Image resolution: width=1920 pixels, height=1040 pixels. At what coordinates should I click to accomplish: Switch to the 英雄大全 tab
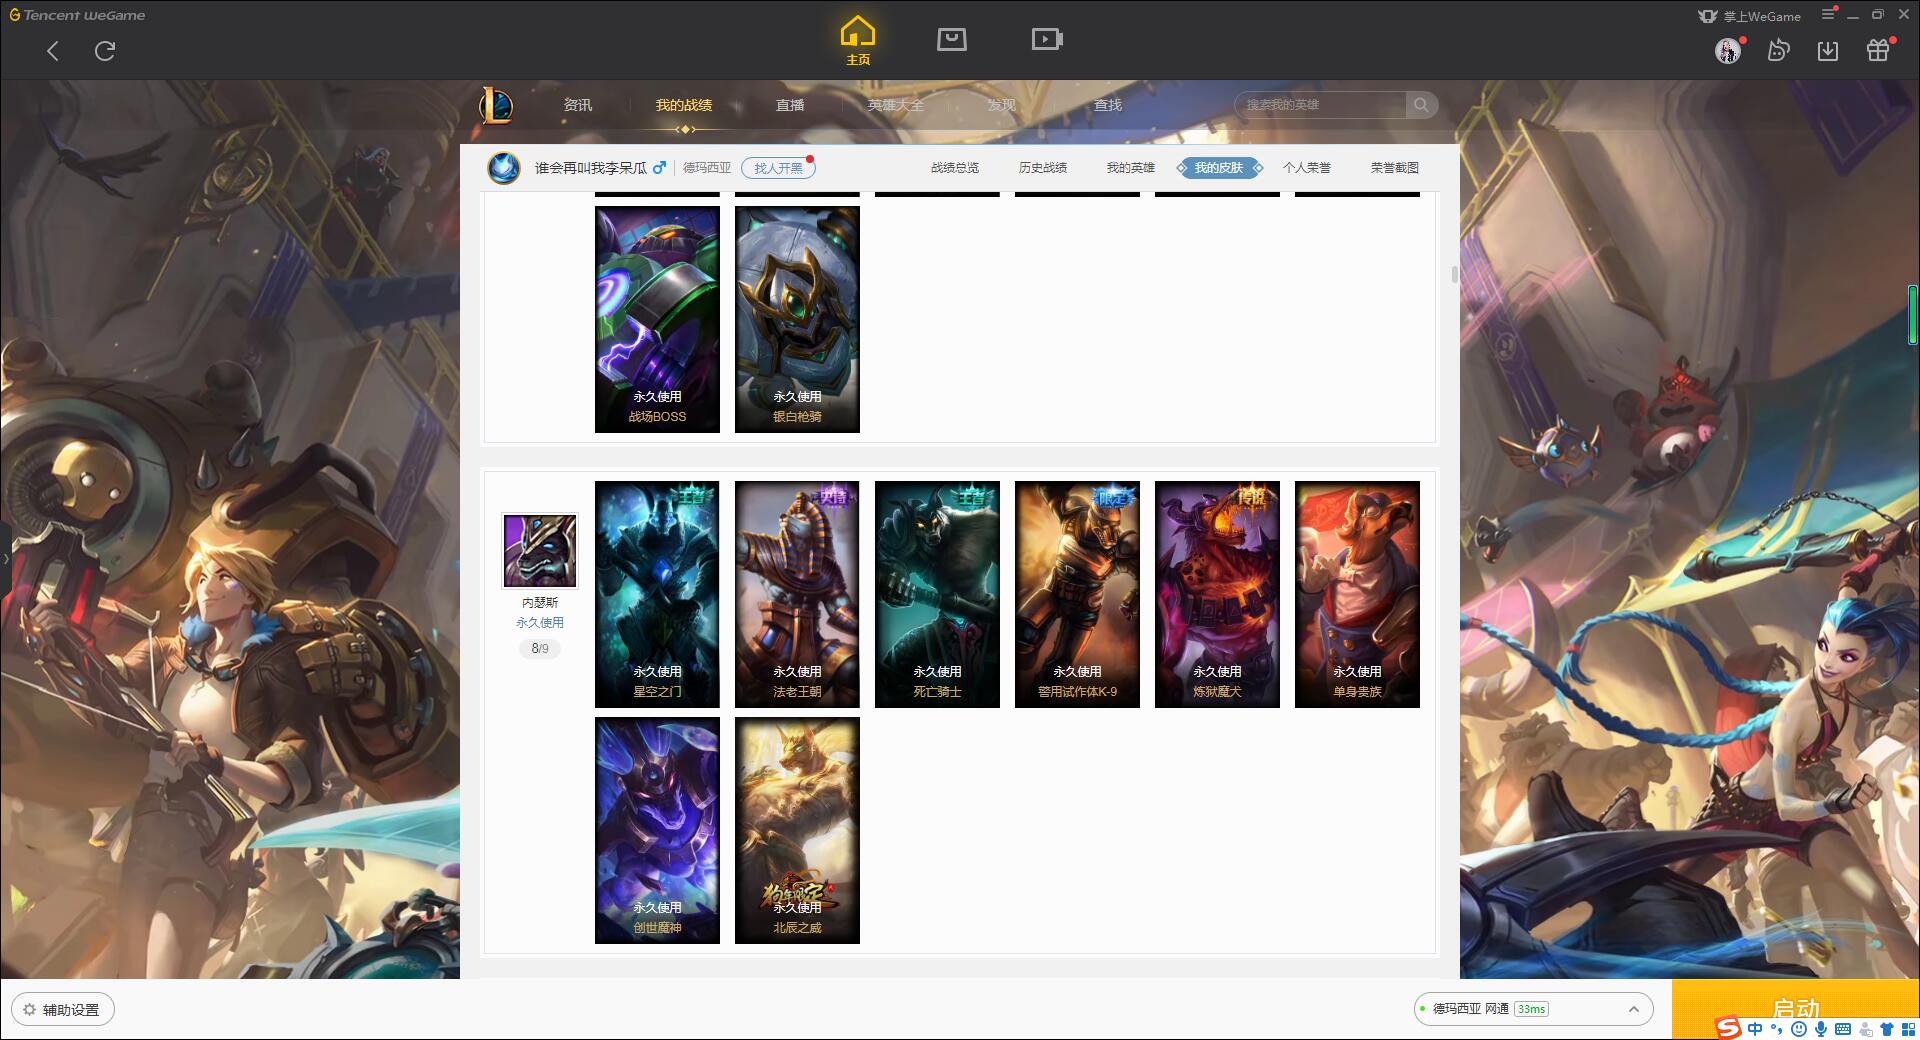tap(896, 105)
